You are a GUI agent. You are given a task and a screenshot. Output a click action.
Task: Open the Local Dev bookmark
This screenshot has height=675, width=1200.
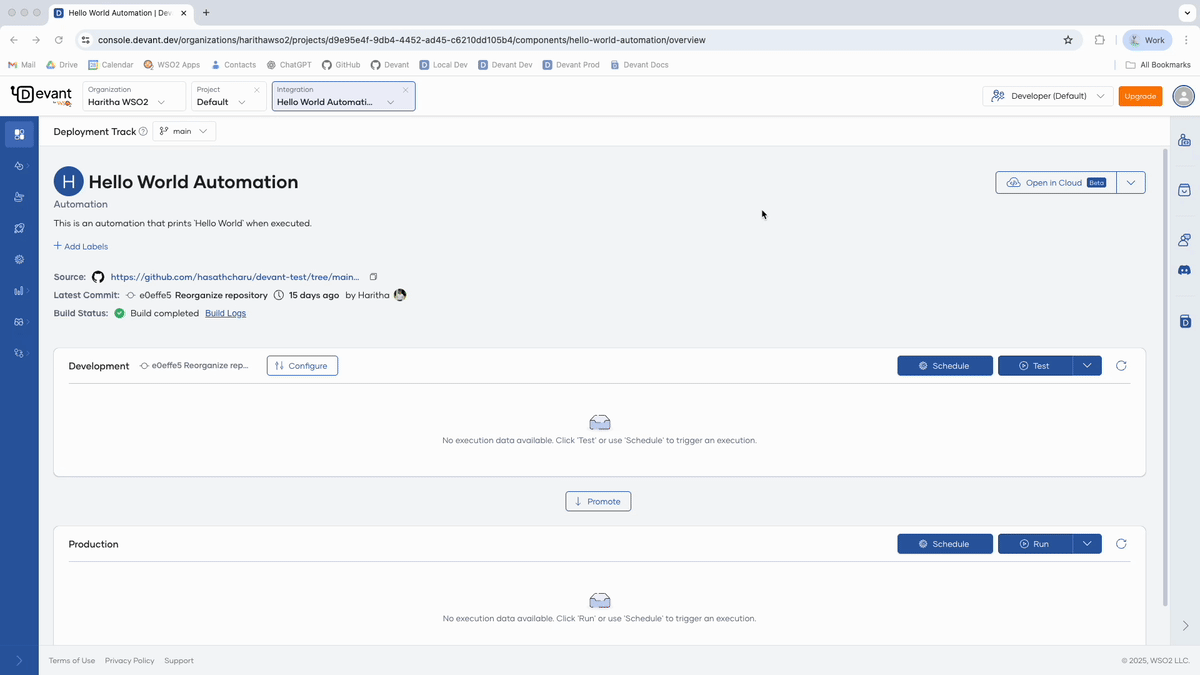coord(444,65)
